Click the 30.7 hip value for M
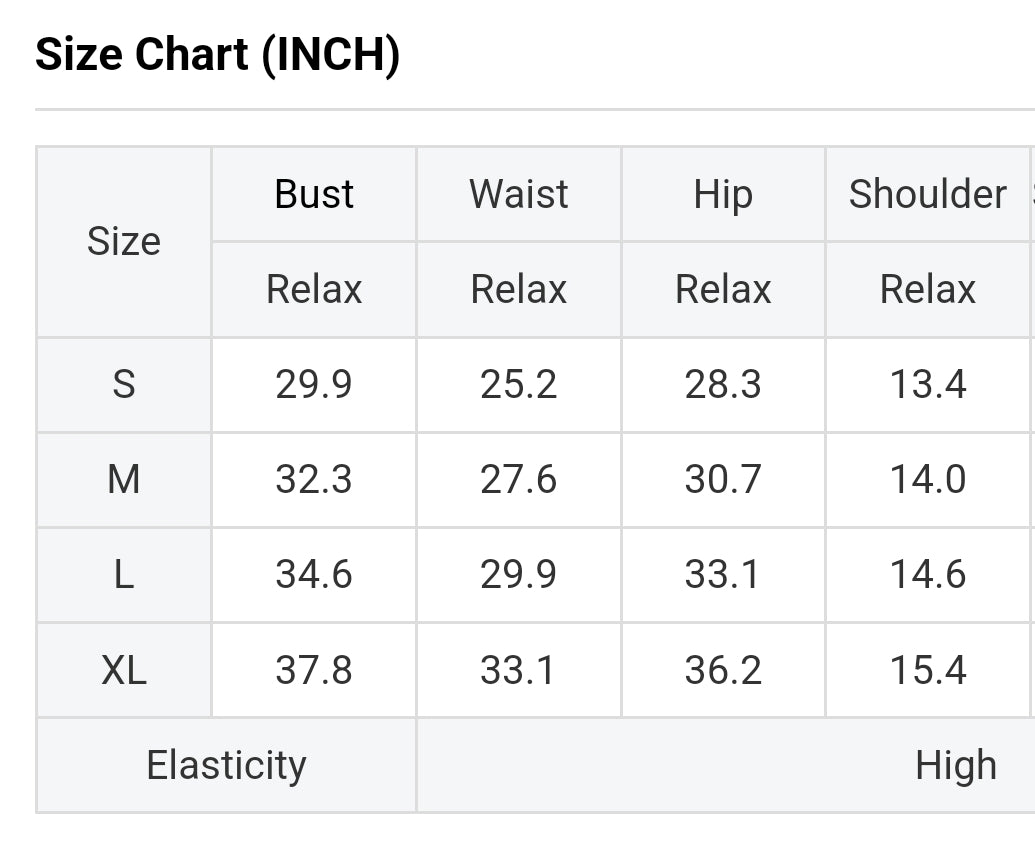 point(723,480)
